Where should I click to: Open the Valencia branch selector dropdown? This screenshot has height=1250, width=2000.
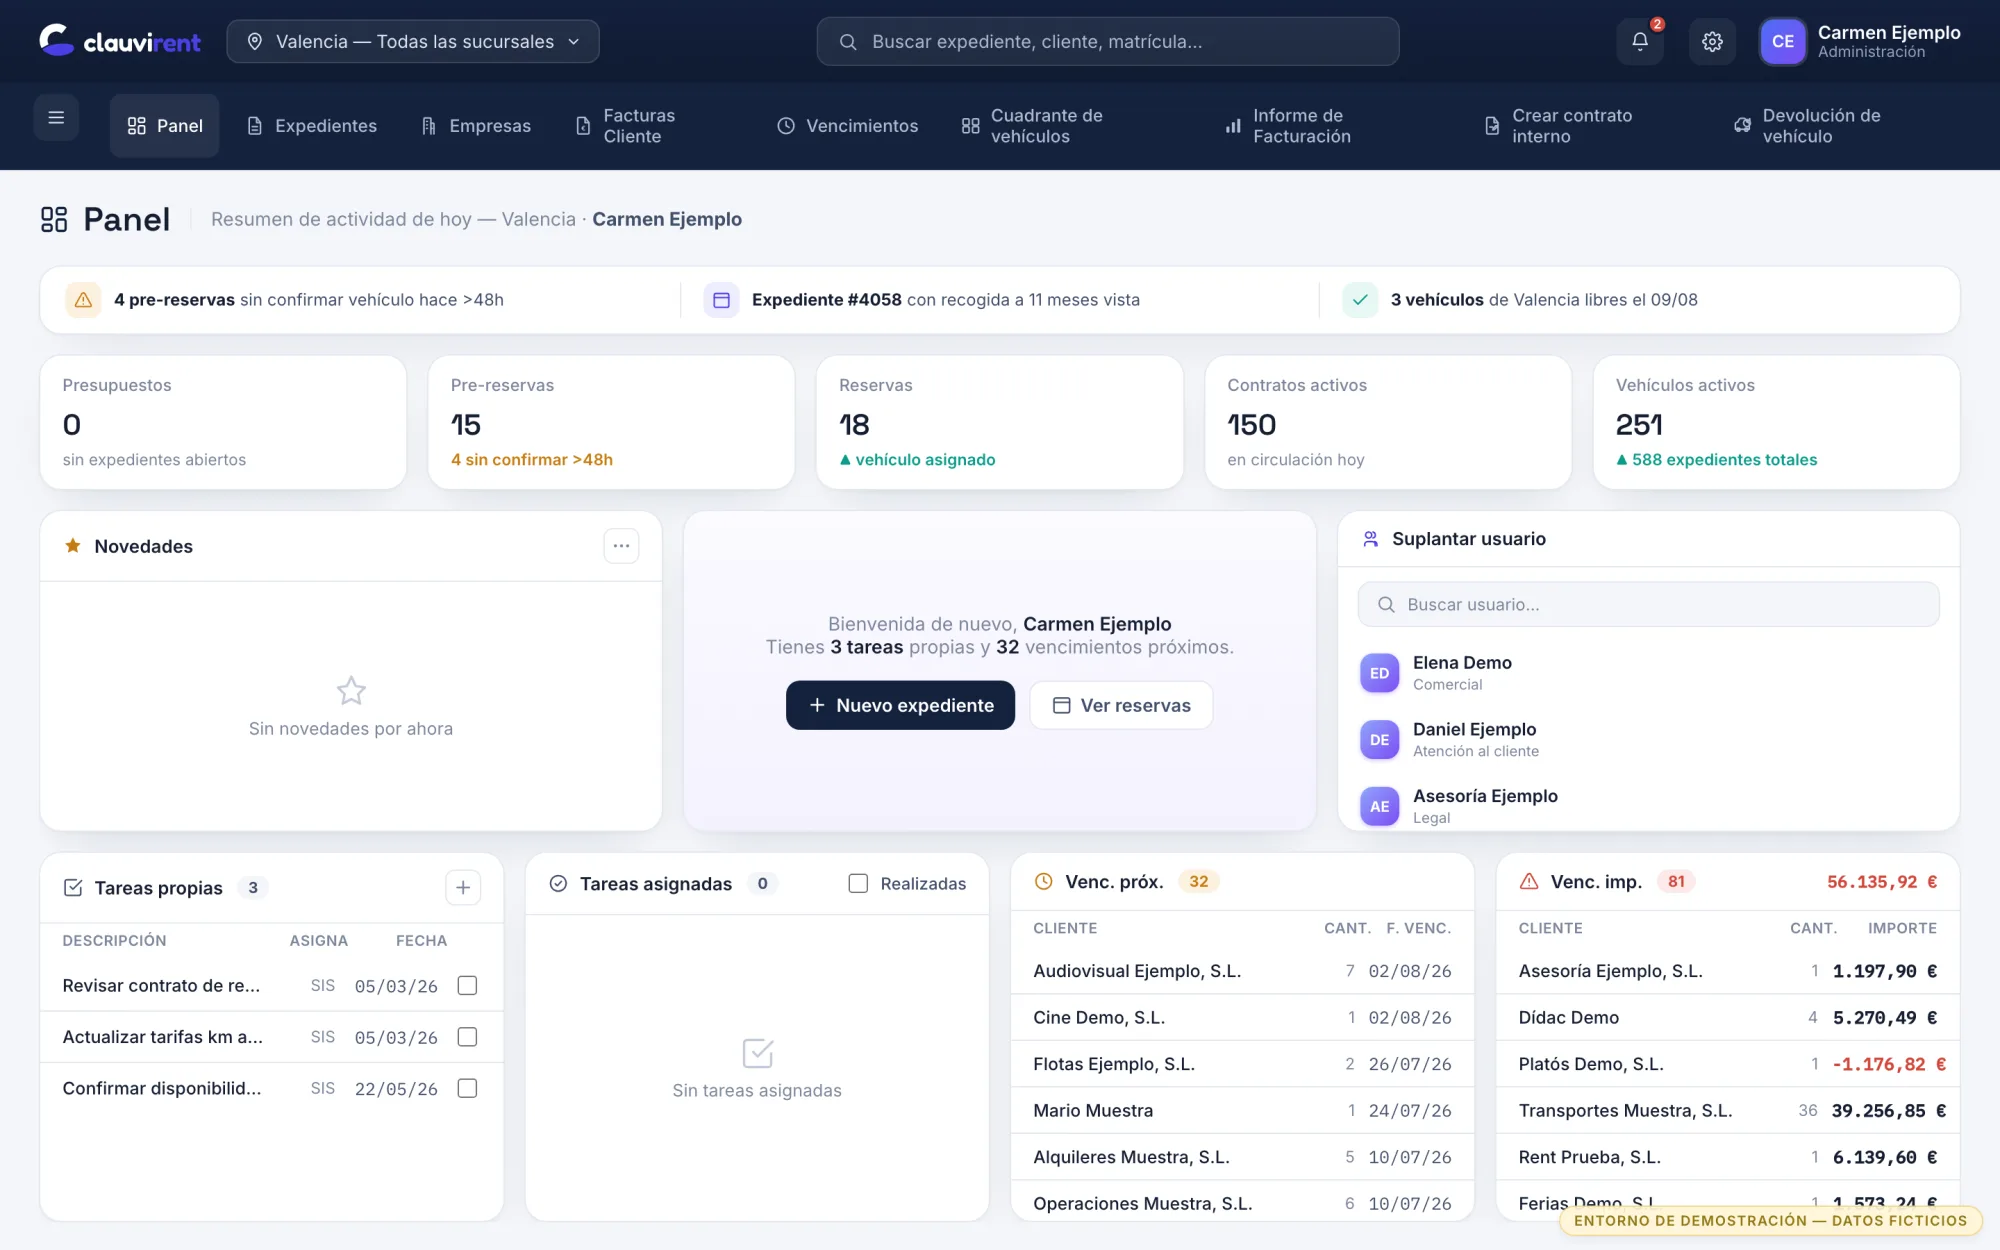point(413,42)
